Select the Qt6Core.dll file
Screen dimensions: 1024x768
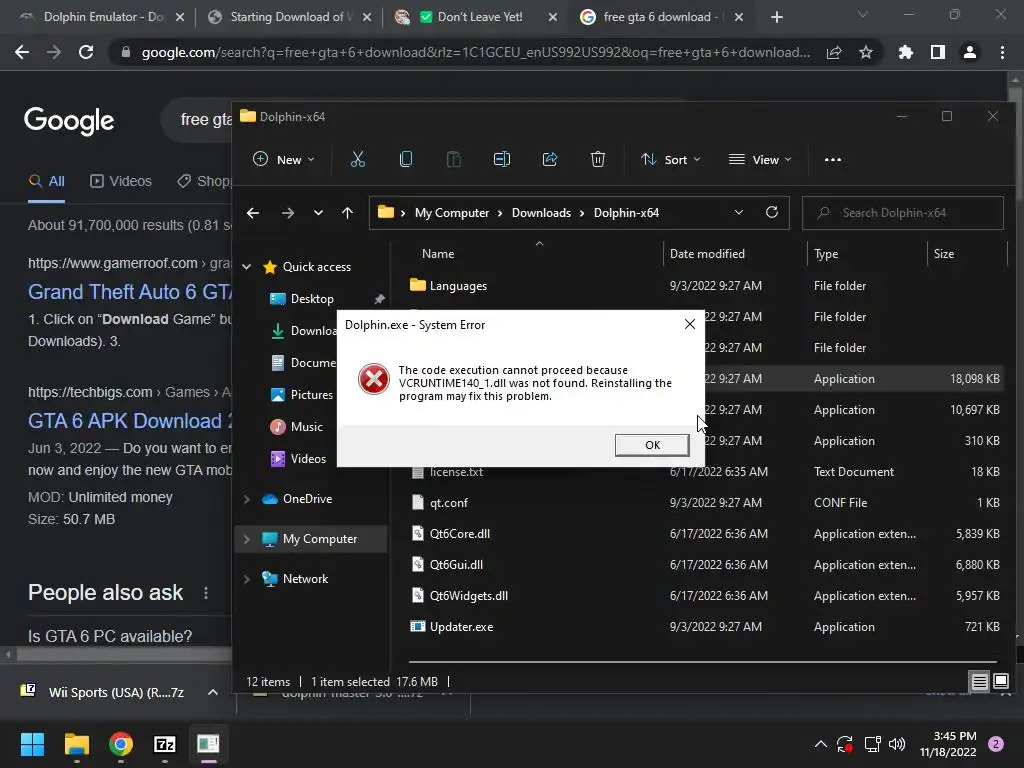tap(460, 534)
